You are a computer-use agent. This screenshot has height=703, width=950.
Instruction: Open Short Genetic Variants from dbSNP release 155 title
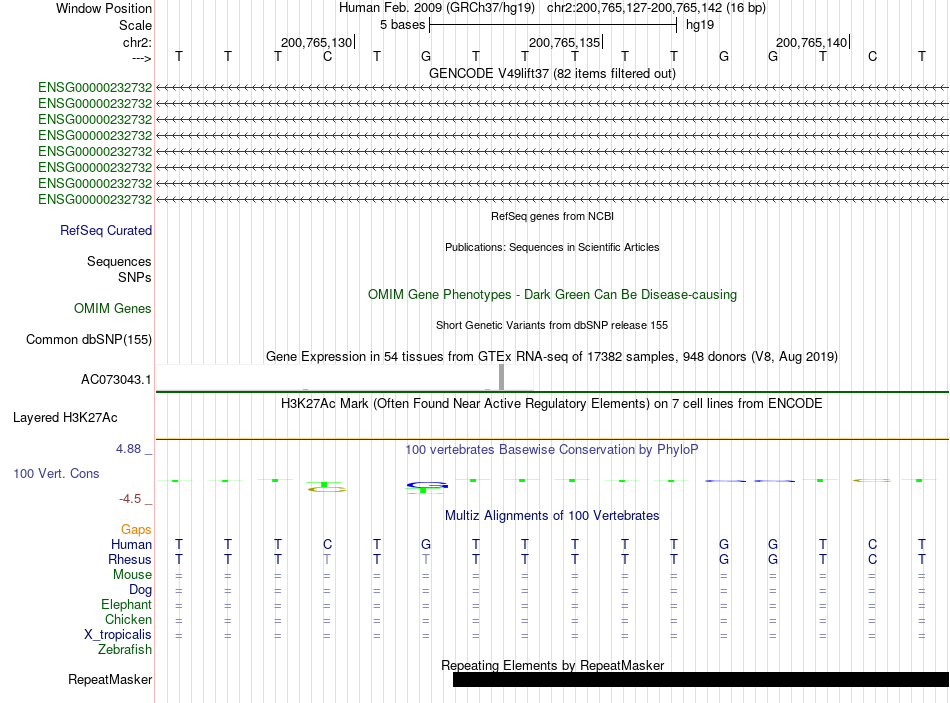pos(552,325)
